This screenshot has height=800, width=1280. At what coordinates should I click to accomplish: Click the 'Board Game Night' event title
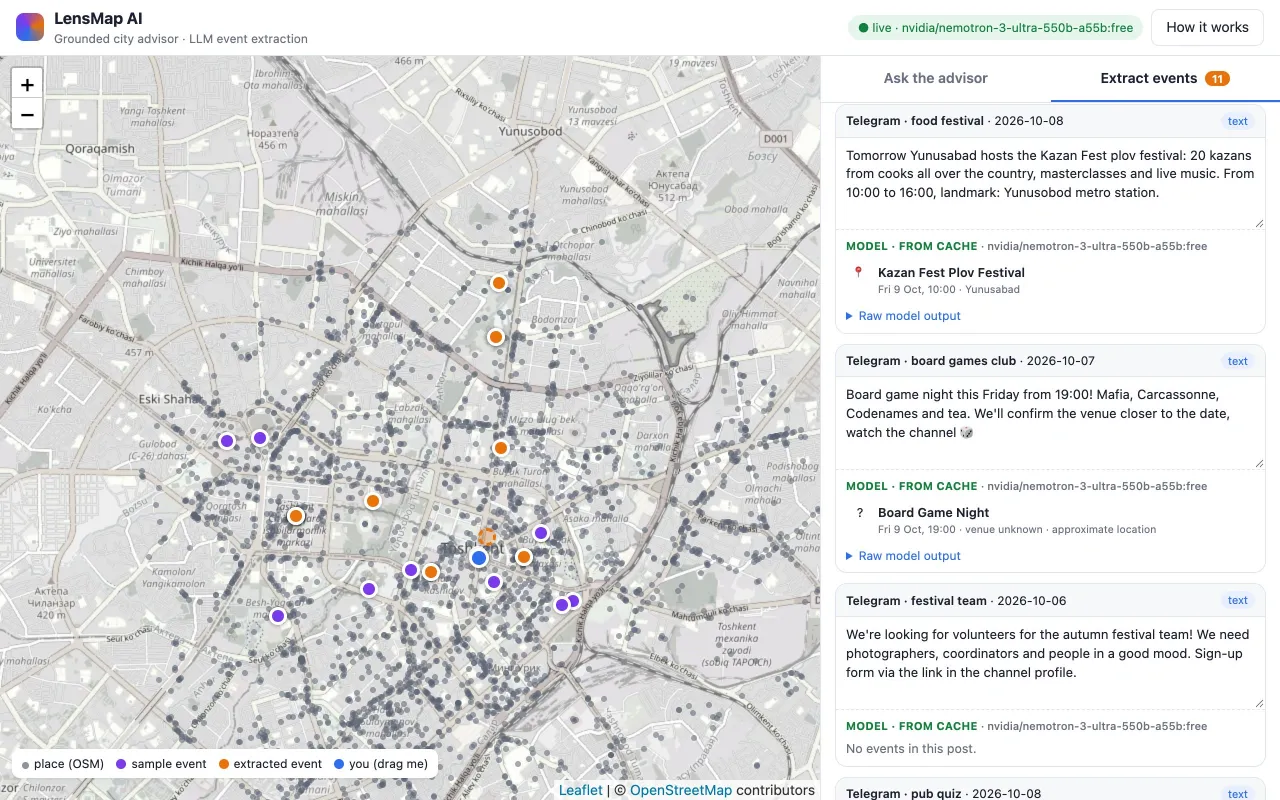tap(934, 512)
